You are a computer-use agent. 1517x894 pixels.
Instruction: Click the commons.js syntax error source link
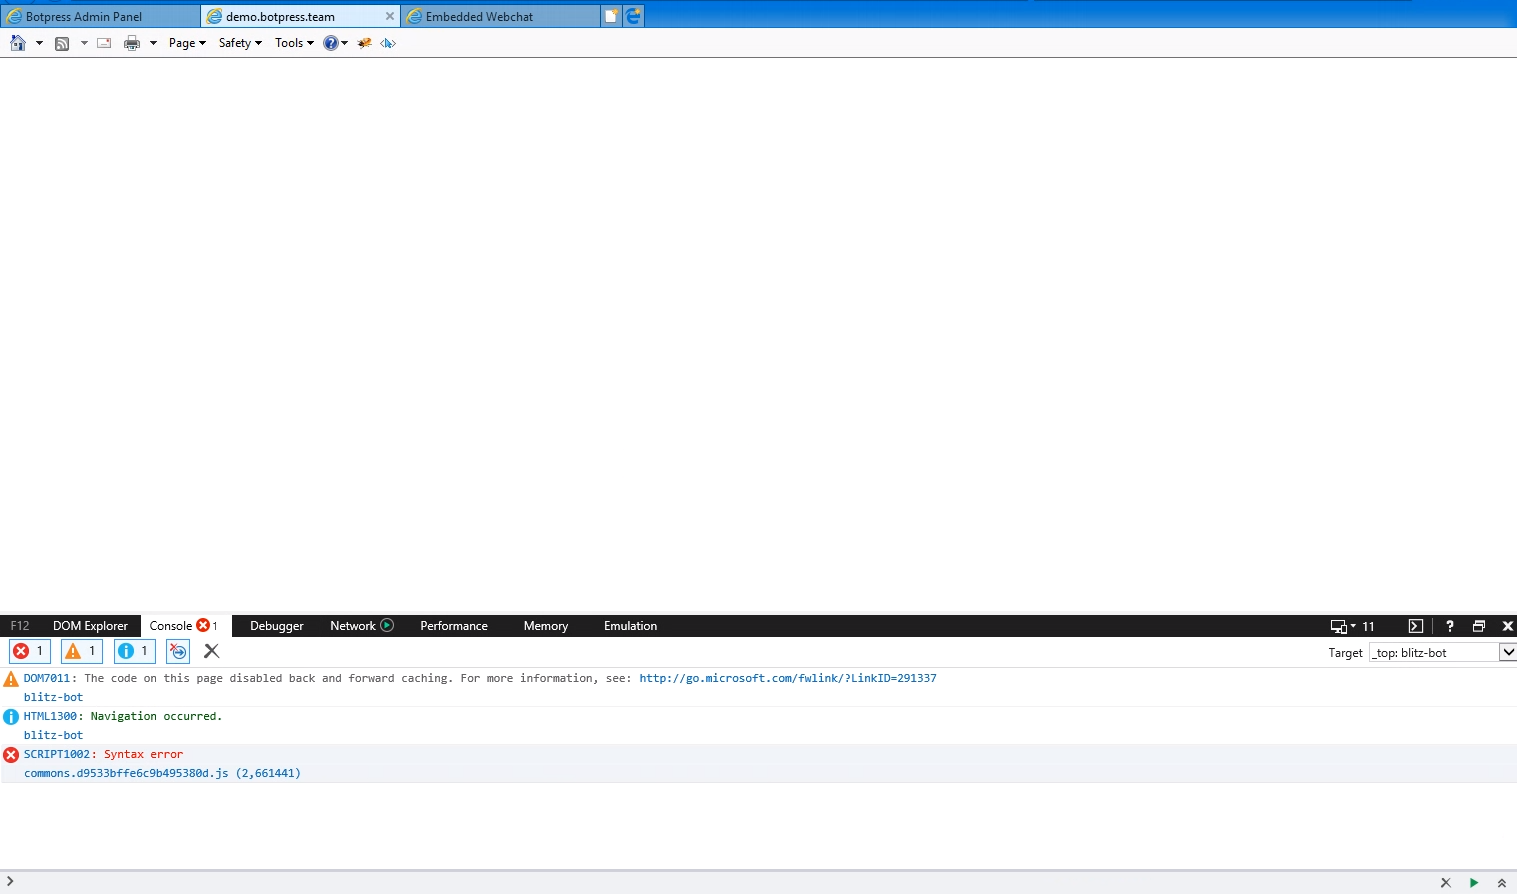pos(162,772)
